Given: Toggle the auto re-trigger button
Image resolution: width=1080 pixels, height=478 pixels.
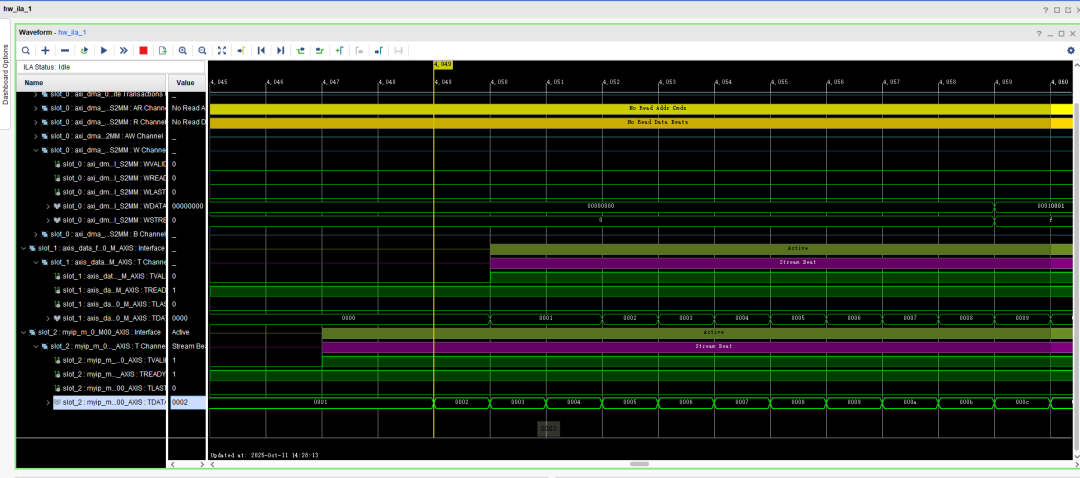Looking at the screenshot, I should tap(85, 50).
